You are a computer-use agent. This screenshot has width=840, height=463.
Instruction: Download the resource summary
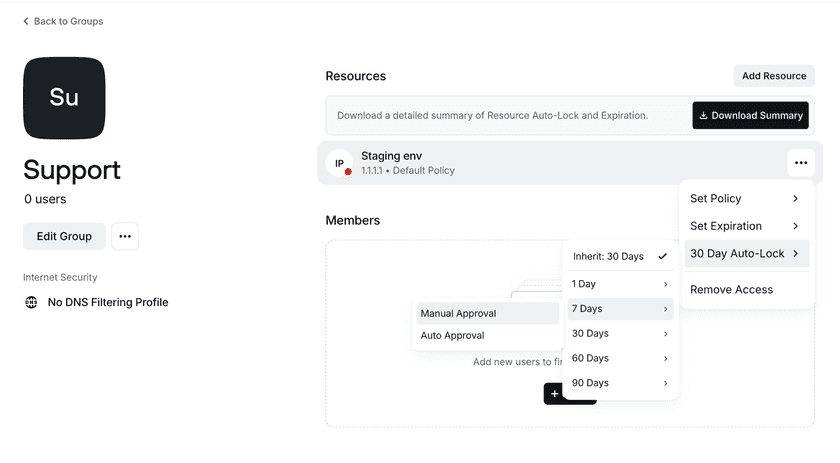750,116
